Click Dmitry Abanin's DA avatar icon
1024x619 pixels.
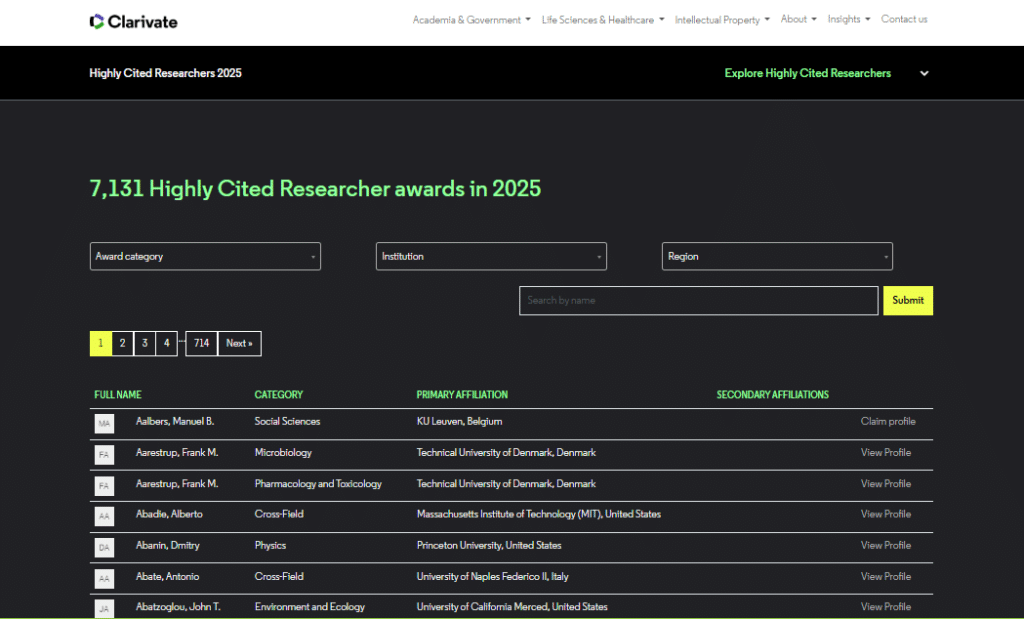104,547
